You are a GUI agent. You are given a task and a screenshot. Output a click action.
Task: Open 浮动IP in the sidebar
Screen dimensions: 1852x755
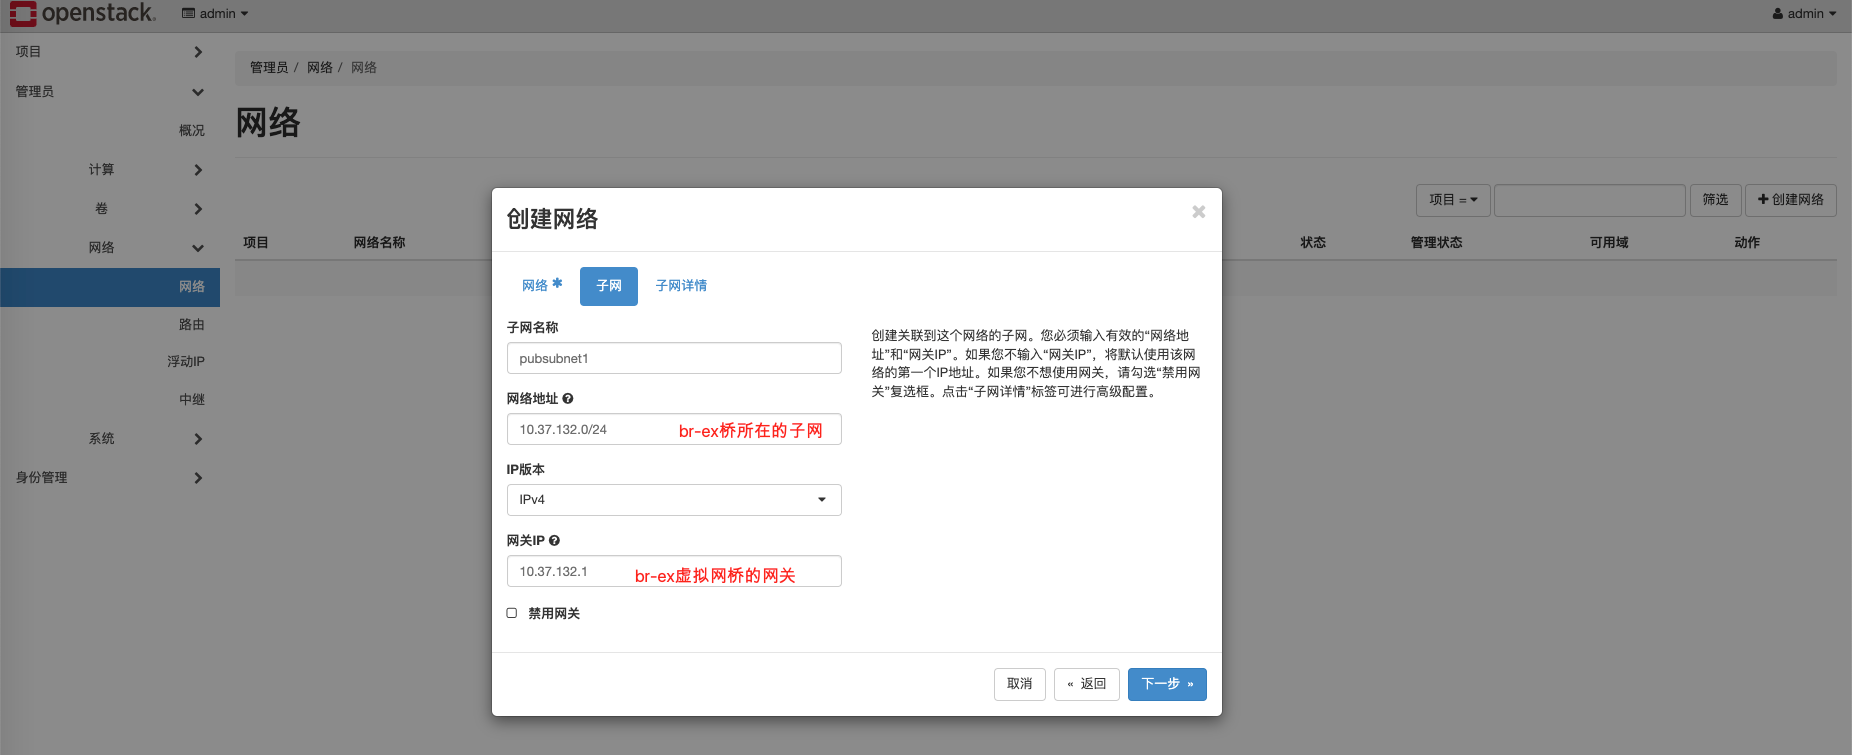[186, 362]
